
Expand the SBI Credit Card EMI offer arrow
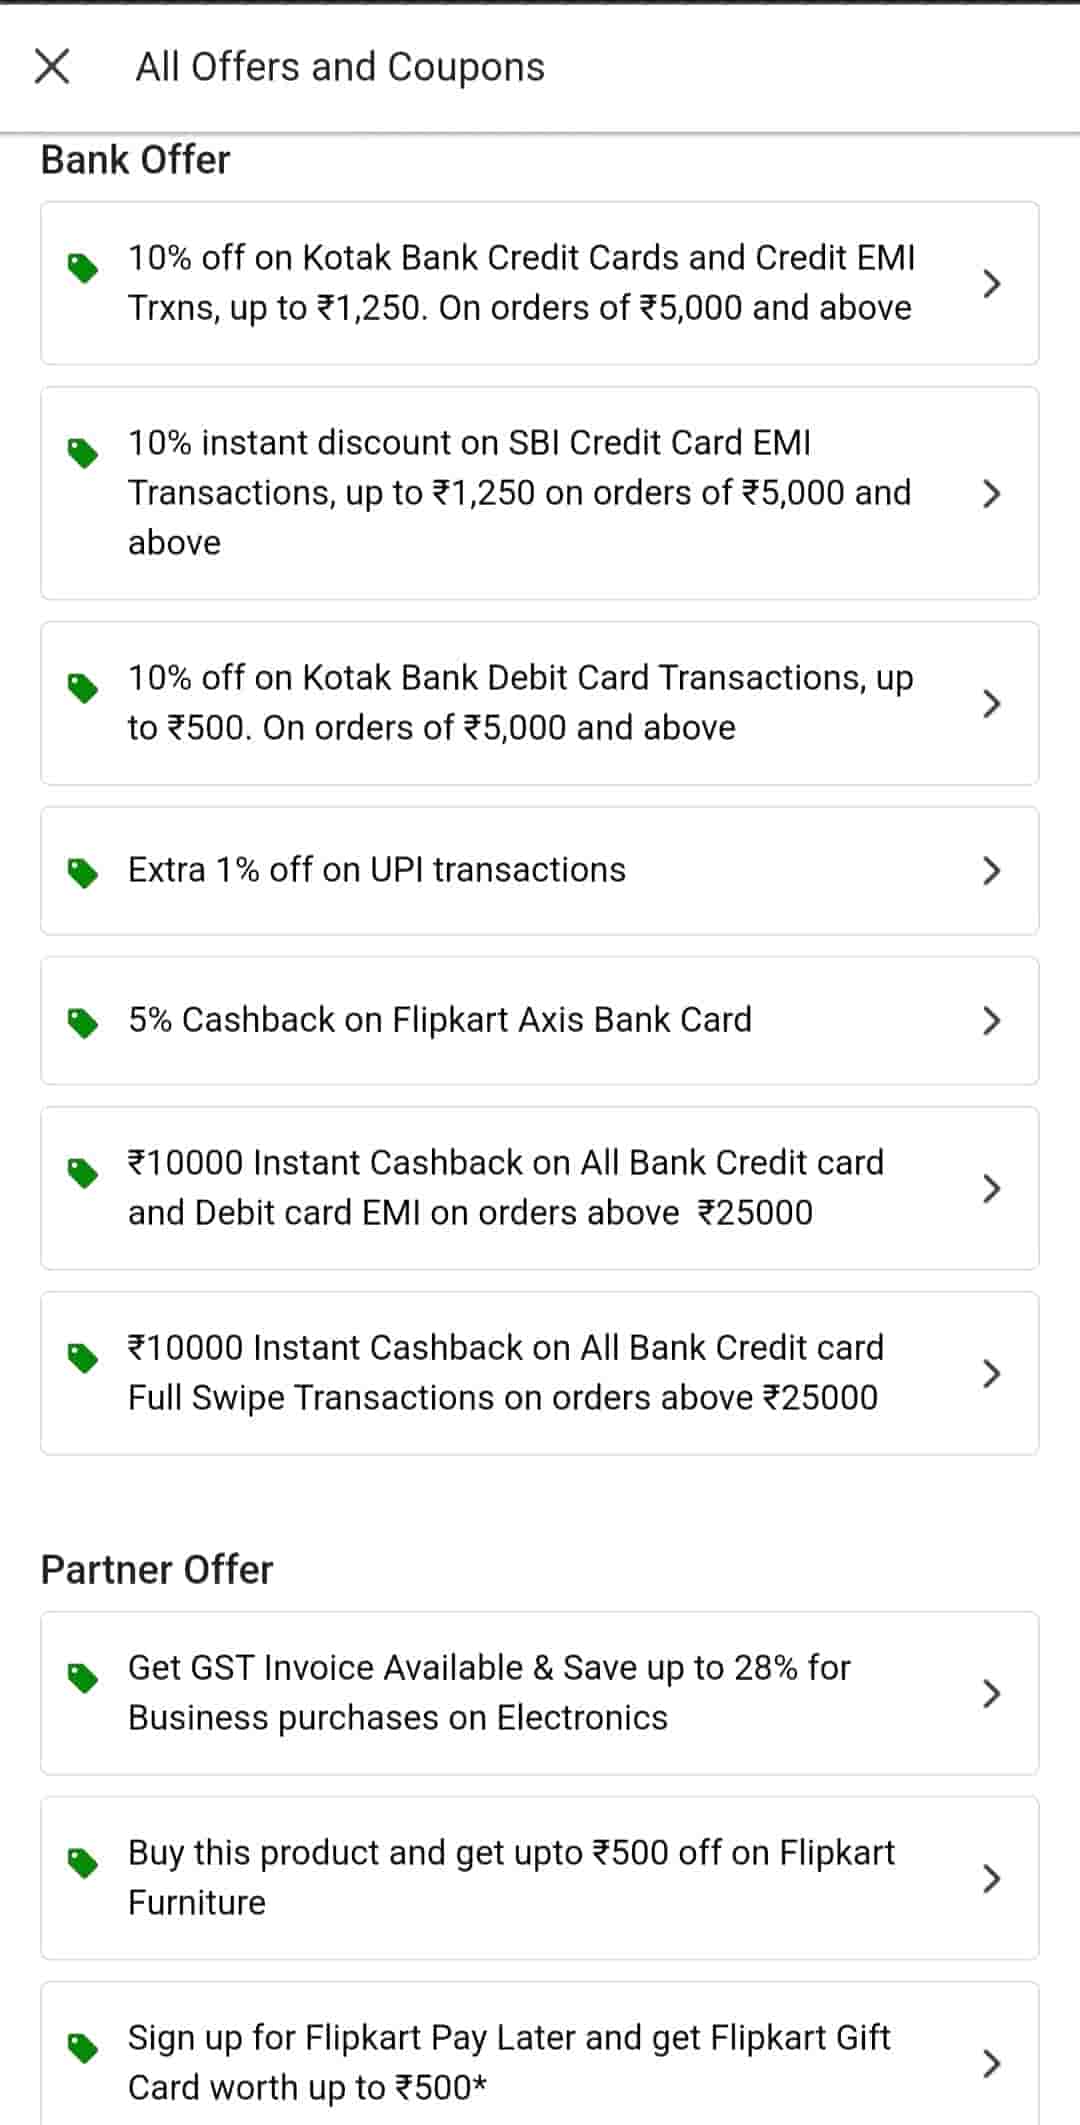tap(991, 494)
